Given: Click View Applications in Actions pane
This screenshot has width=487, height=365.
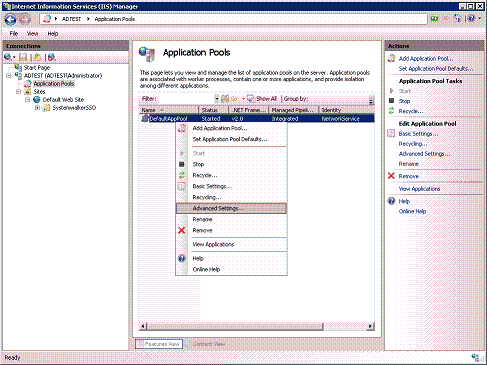Looking at the screenshot, I should coord(419,189).
